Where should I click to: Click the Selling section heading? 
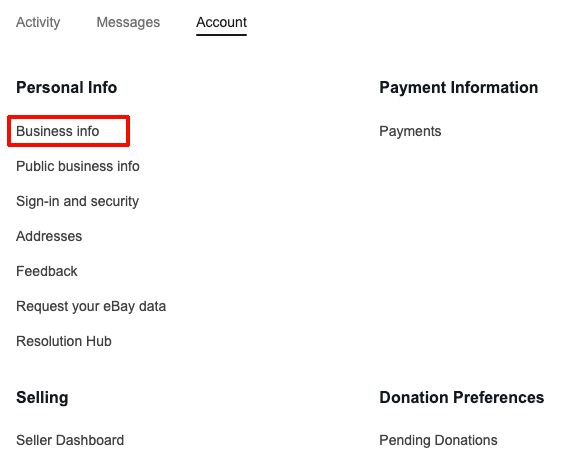(42, 398)
